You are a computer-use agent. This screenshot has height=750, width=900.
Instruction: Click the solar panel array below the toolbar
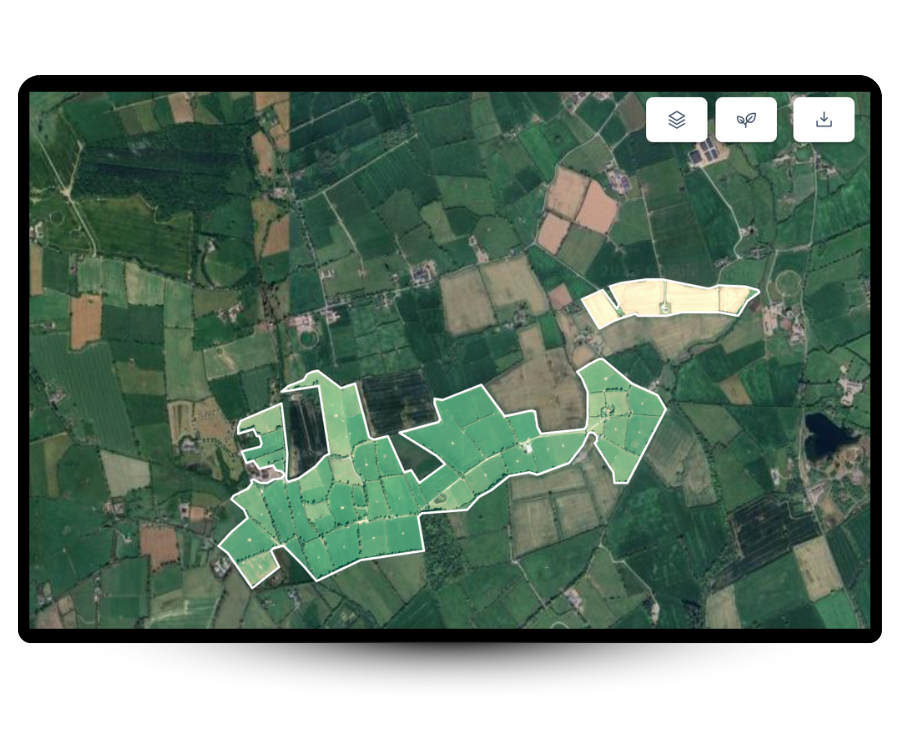click(709, 152)
